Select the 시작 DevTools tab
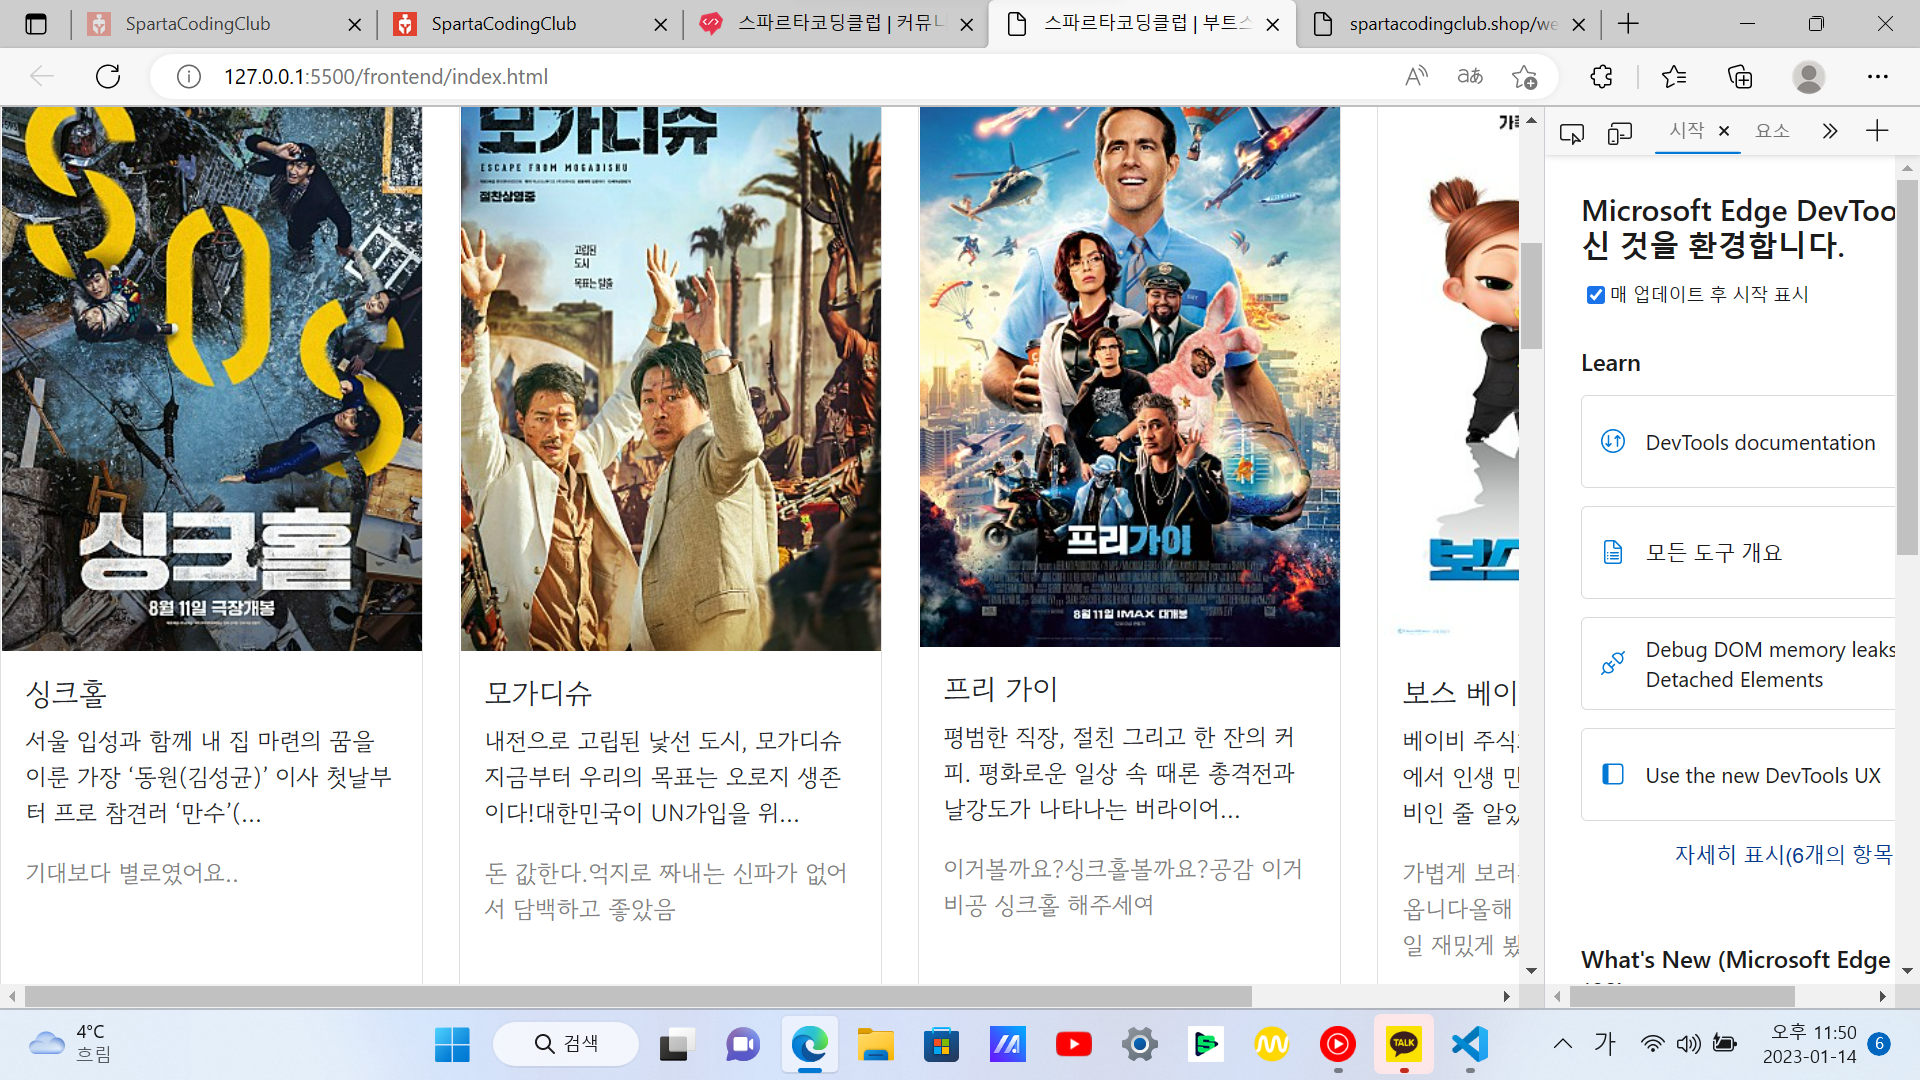This screenshot has height=1080, width=1920. click(x=1686, y=131)
